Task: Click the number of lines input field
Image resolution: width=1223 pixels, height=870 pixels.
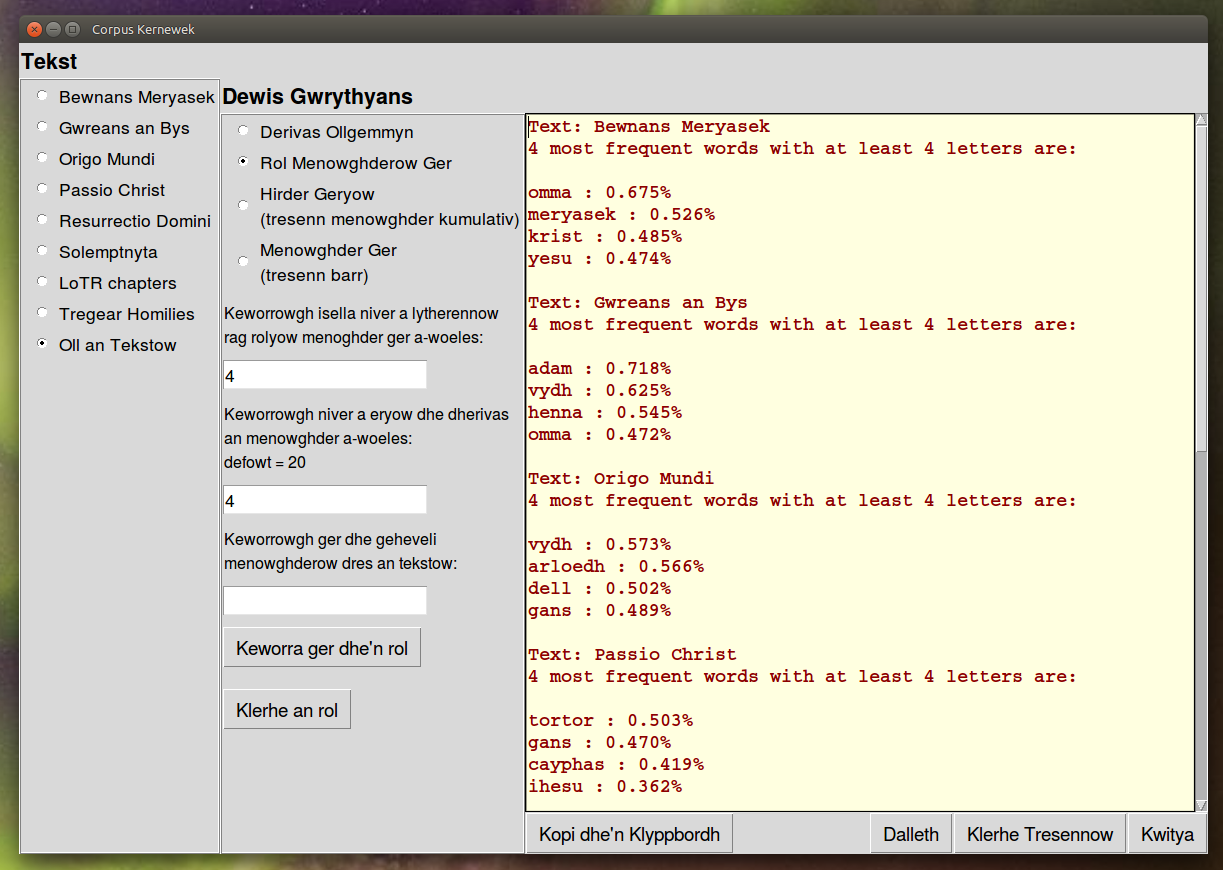Action: [325, 500]
